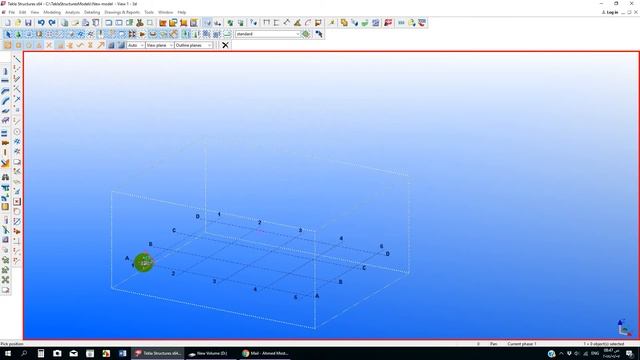This screenshot has width=640, height=360.
Task: Open the Mail Chrome taskbar window
Action: (265, 353)
